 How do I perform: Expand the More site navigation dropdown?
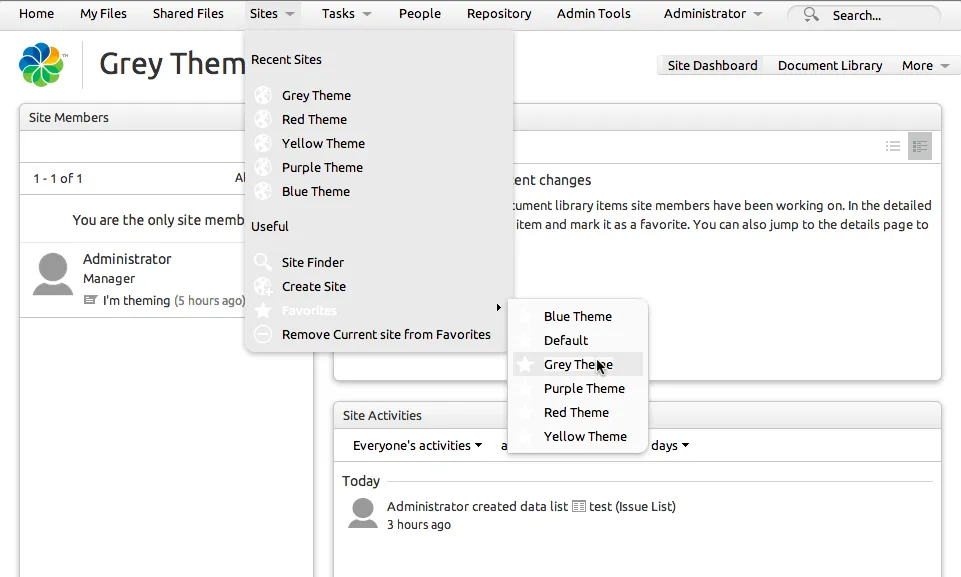point(925,65)
